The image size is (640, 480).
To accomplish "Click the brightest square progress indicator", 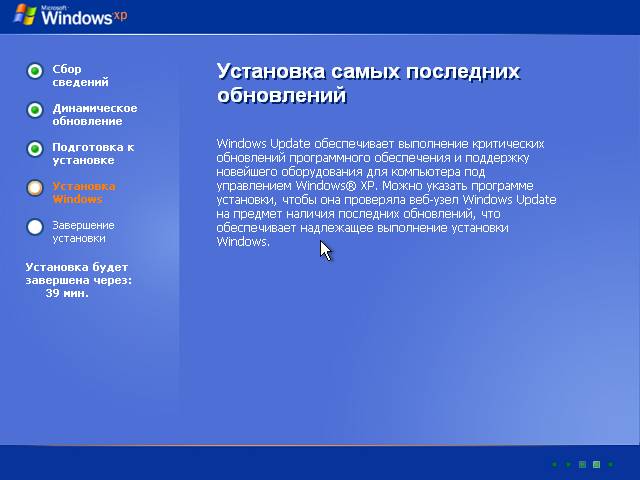I will [x=596, y=464].
